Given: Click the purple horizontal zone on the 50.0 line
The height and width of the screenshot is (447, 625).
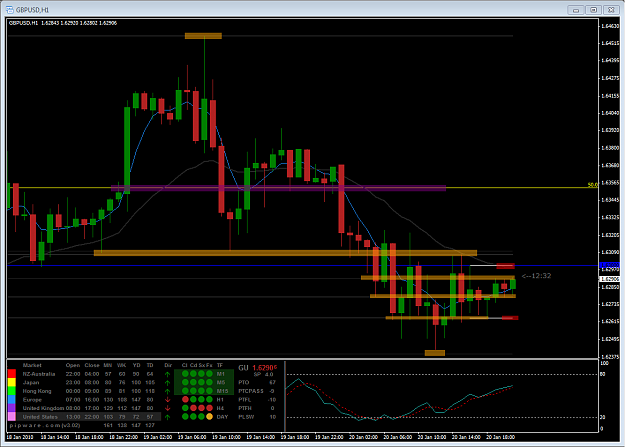Looking at the screenshot, I should (279, 188).
